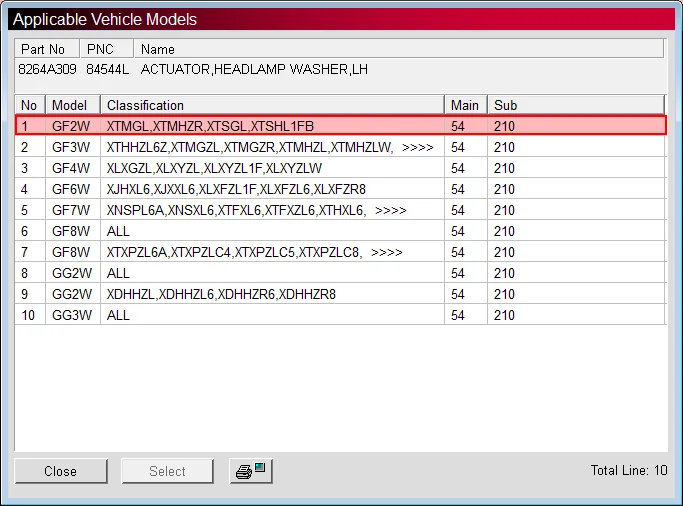Click ALL classification in row 10
This screenshot has height=506, width=683.
pos(118,315)
